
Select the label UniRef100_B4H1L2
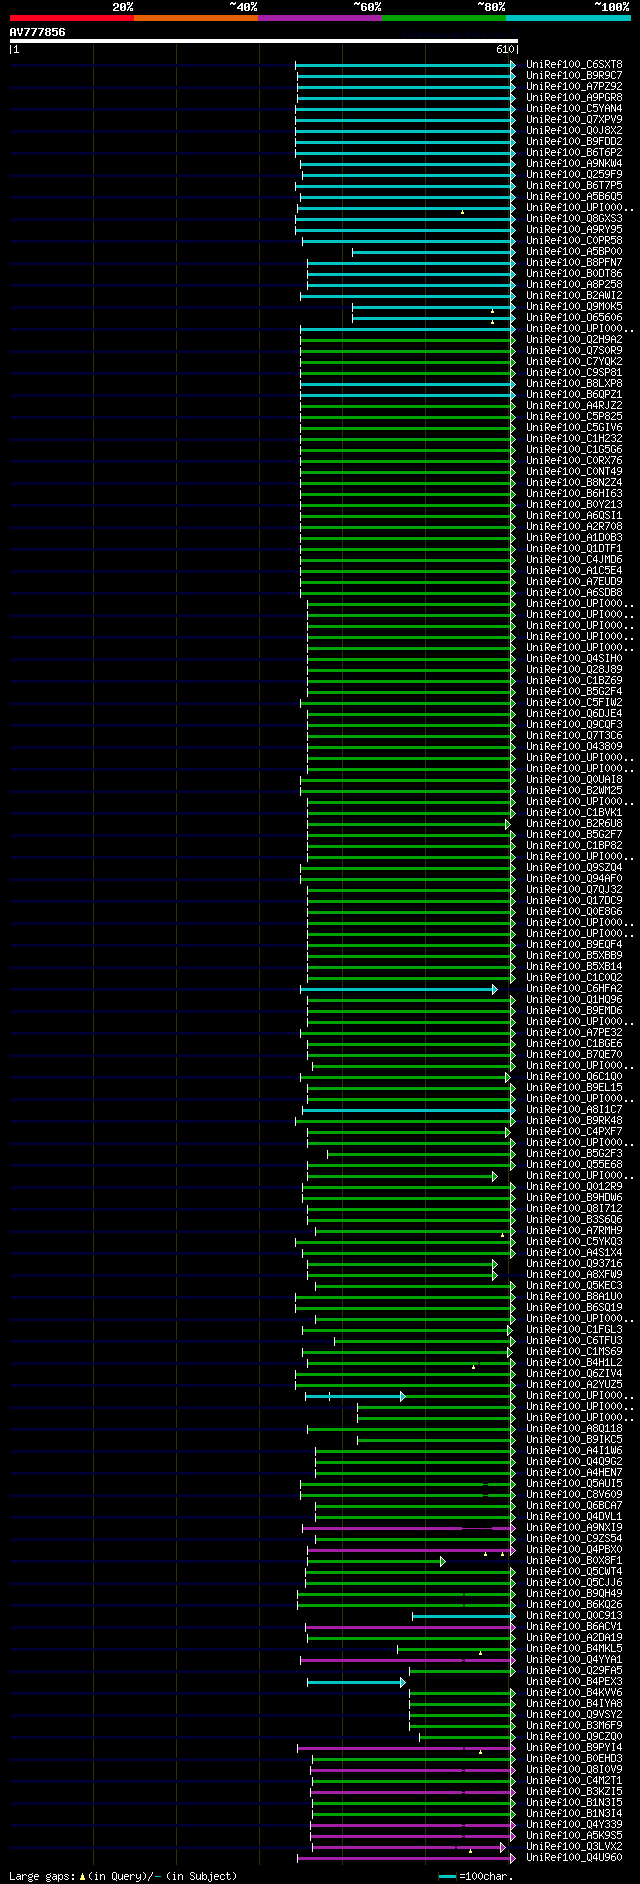tap(574, 1362)
